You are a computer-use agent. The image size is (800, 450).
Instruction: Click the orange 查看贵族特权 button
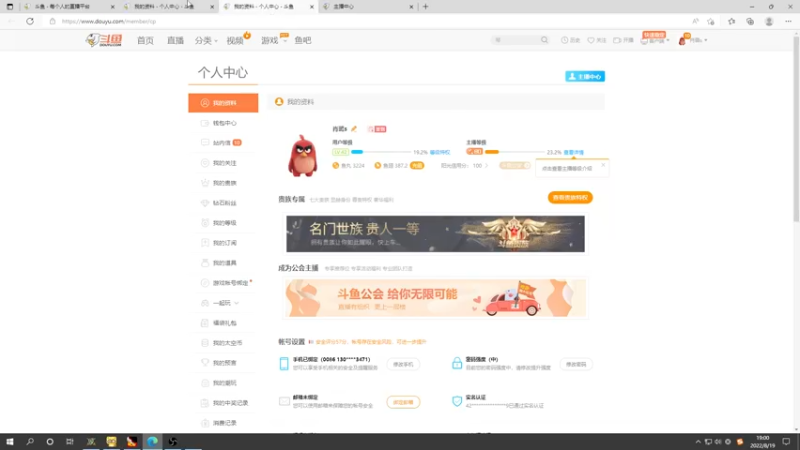tap(570, 197)
